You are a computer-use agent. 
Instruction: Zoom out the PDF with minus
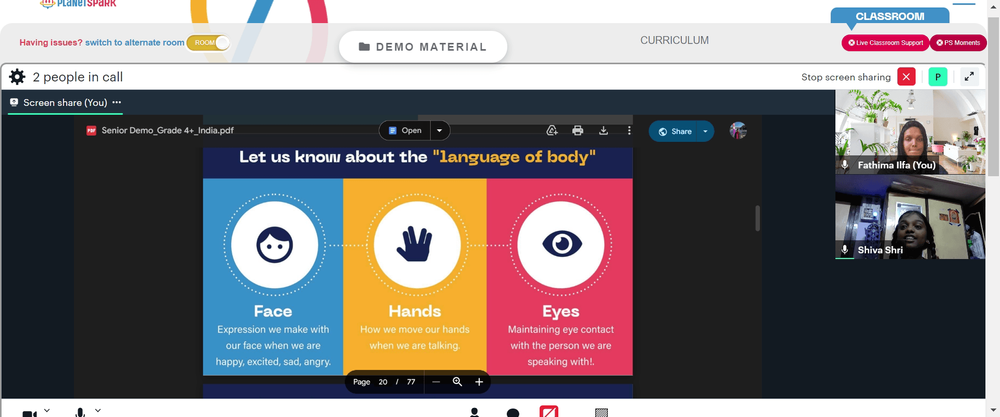[x=436, y=382]
